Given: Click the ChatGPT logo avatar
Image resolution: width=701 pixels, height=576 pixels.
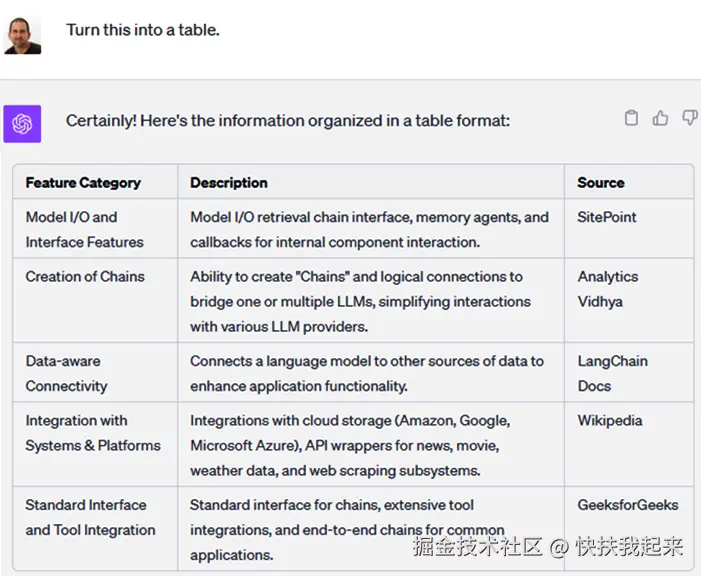Looking at the screenshot, I should pyautogui.click(x=22, y=123).
